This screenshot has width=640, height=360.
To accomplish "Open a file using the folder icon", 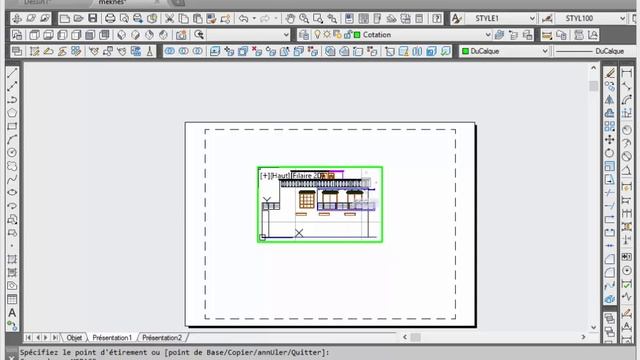I will (78, 18).
